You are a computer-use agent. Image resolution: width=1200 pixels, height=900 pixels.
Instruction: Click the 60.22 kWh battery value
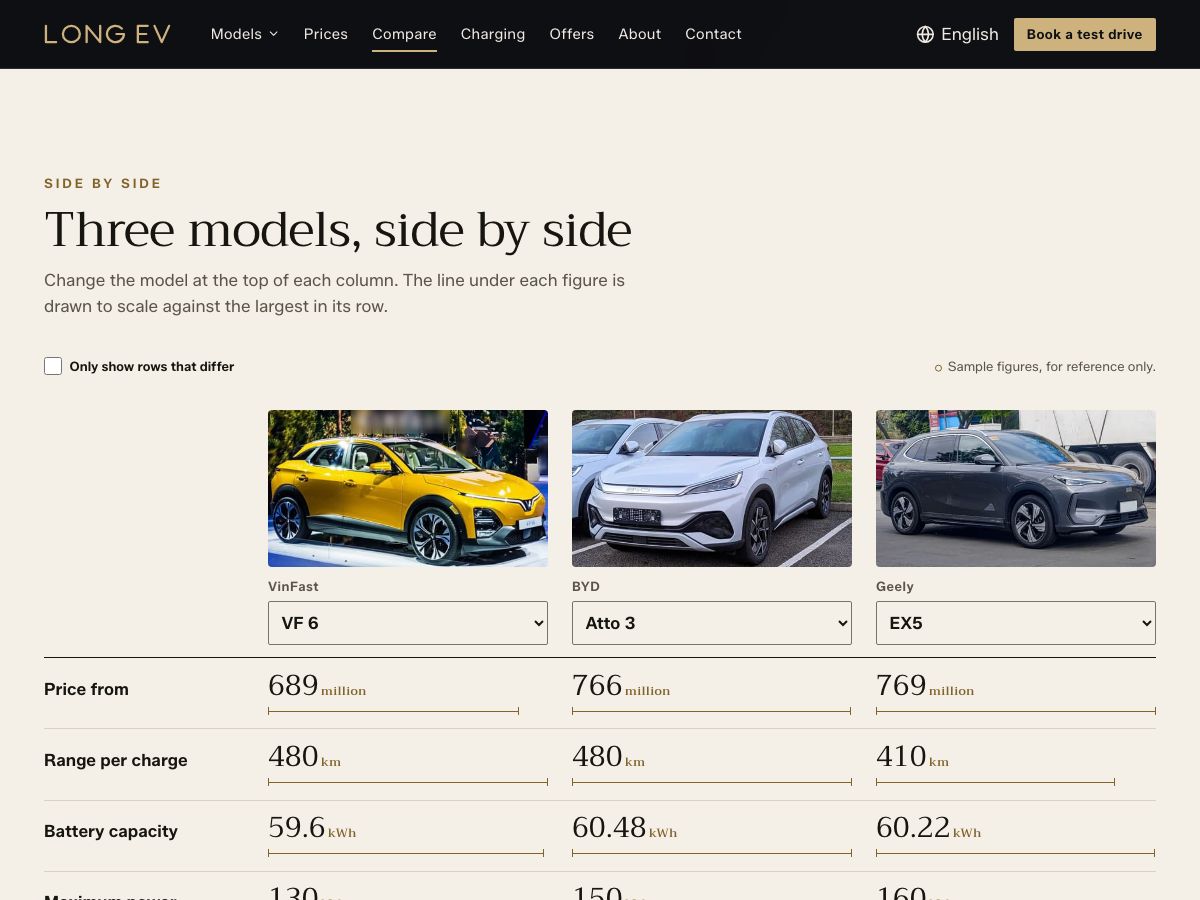(x=929, y=828)
